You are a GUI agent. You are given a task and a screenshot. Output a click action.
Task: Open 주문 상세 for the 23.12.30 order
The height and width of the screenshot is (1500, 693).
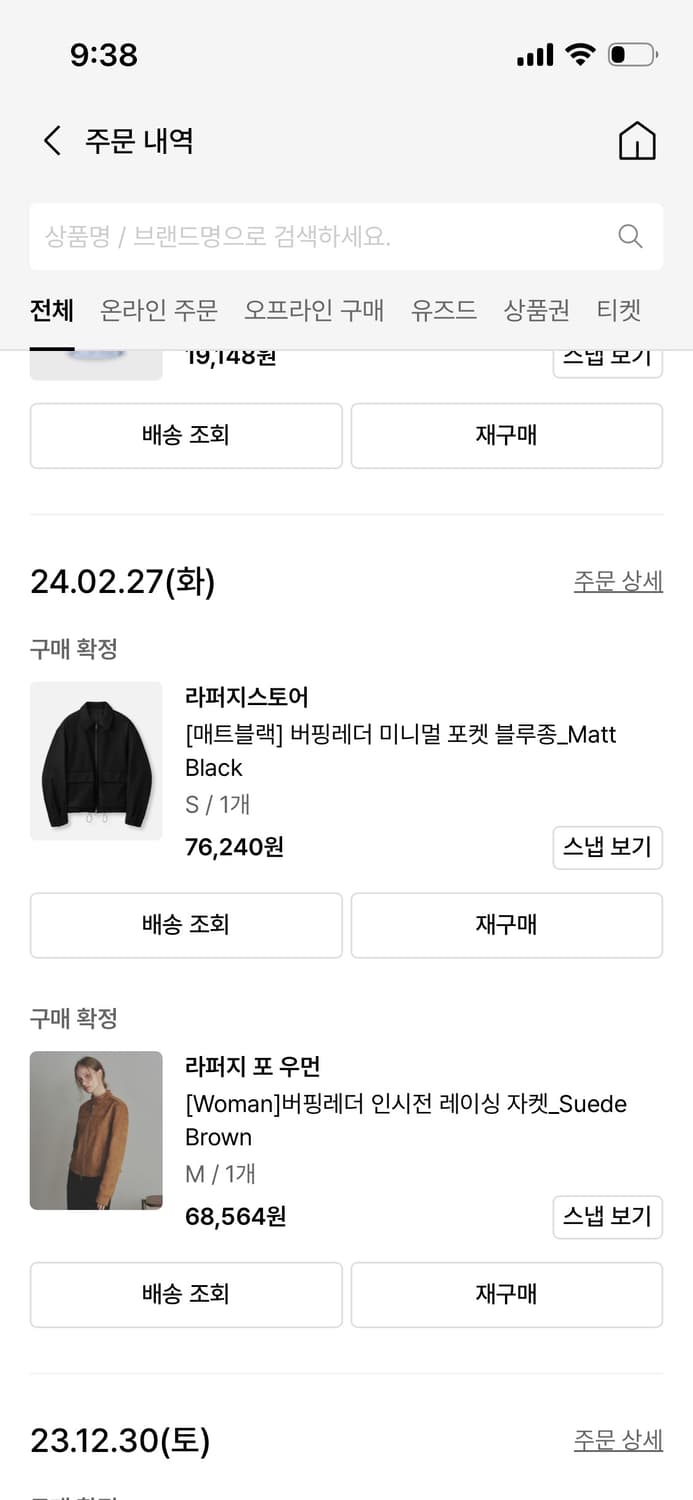click(618, 1439)
